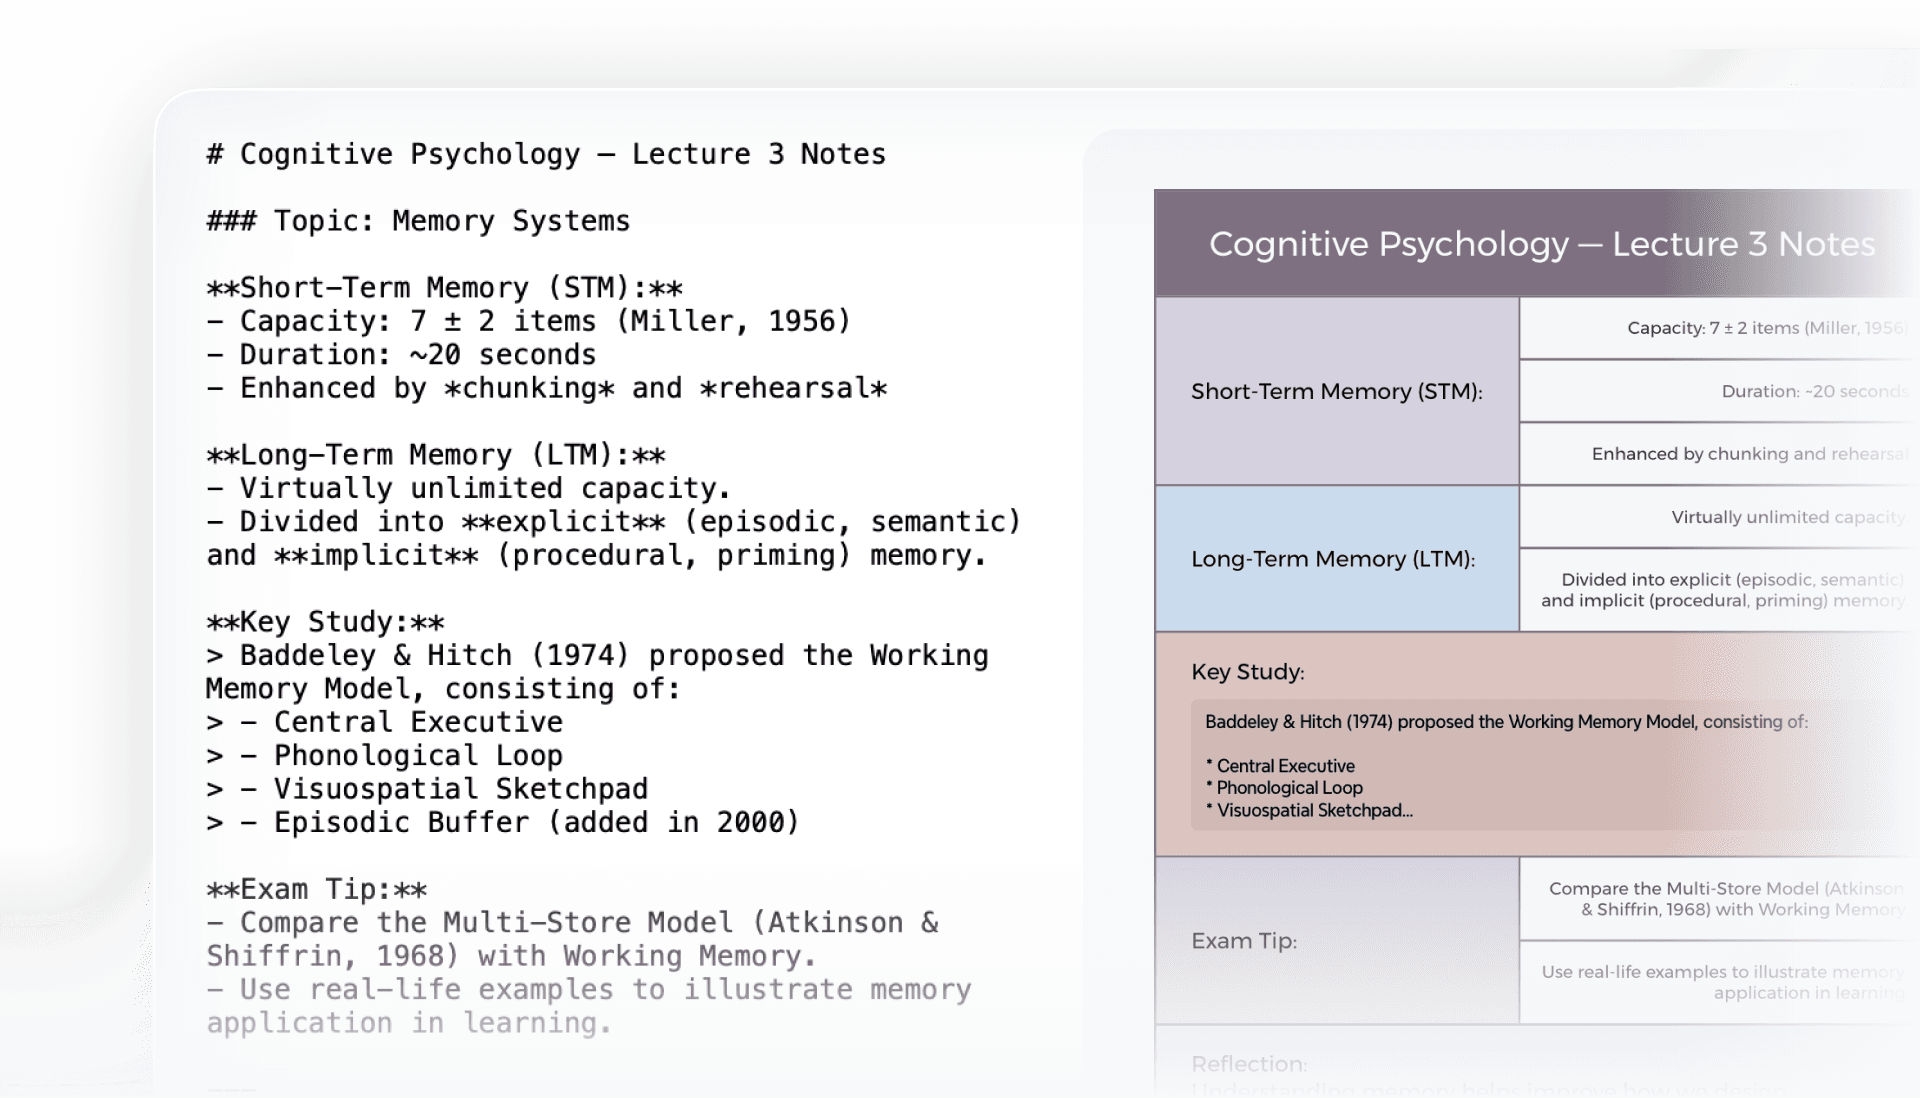Click the preview text 'Baddeley & Hitch (1974) proposed the Working Memory Model'
This screenshot has width=1920, height=1098.
point(1451,722)
